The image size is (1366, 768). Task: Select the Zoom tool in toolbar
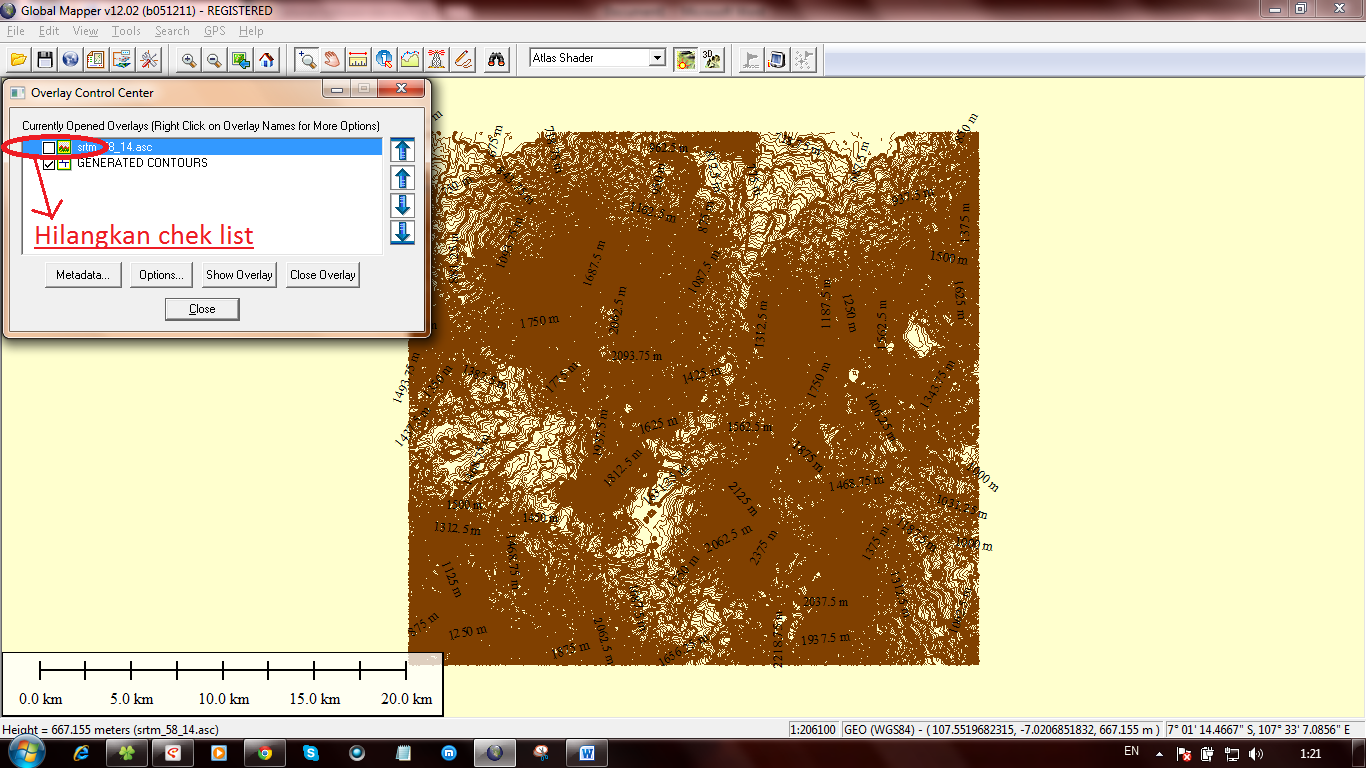307,60
